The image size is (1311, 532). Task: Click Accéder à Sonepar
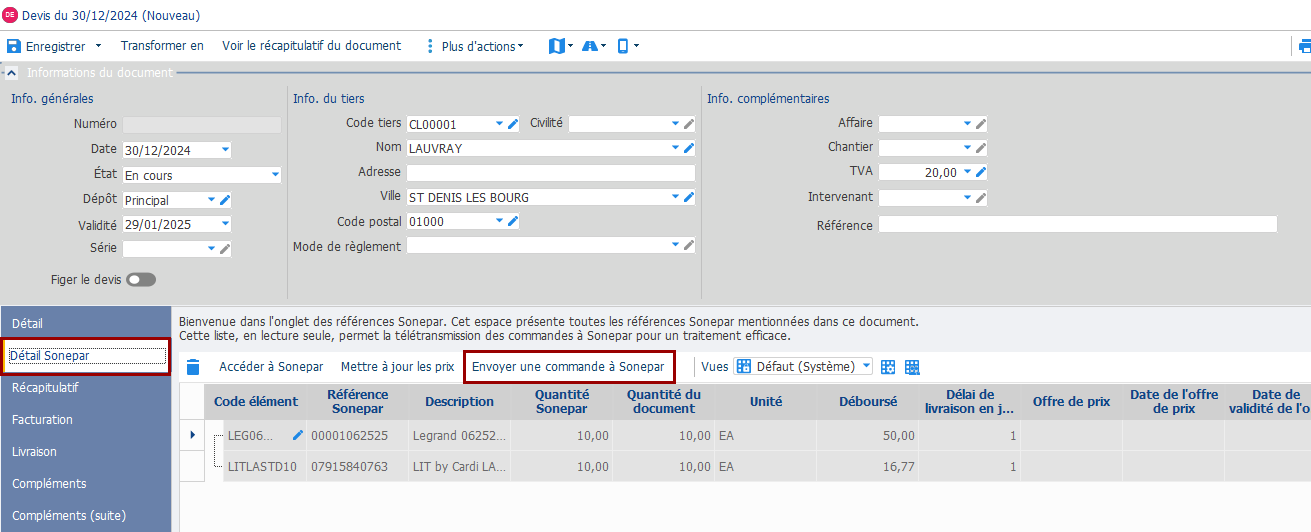pyautogui.click(x=271, y=367)
